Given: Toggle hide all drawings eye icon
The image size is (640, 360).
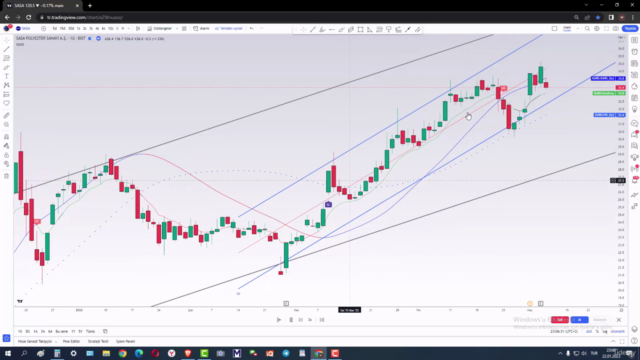Looking at the screenshot, I should [7, 164].
